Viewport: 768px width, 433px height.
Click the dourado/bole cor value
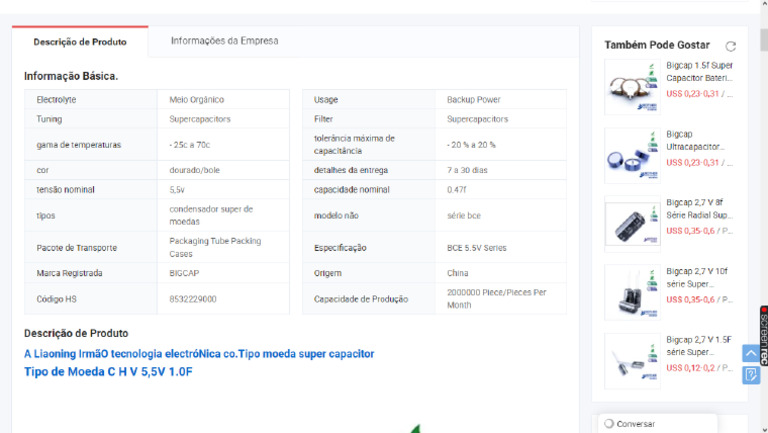[x=194, y=170]
